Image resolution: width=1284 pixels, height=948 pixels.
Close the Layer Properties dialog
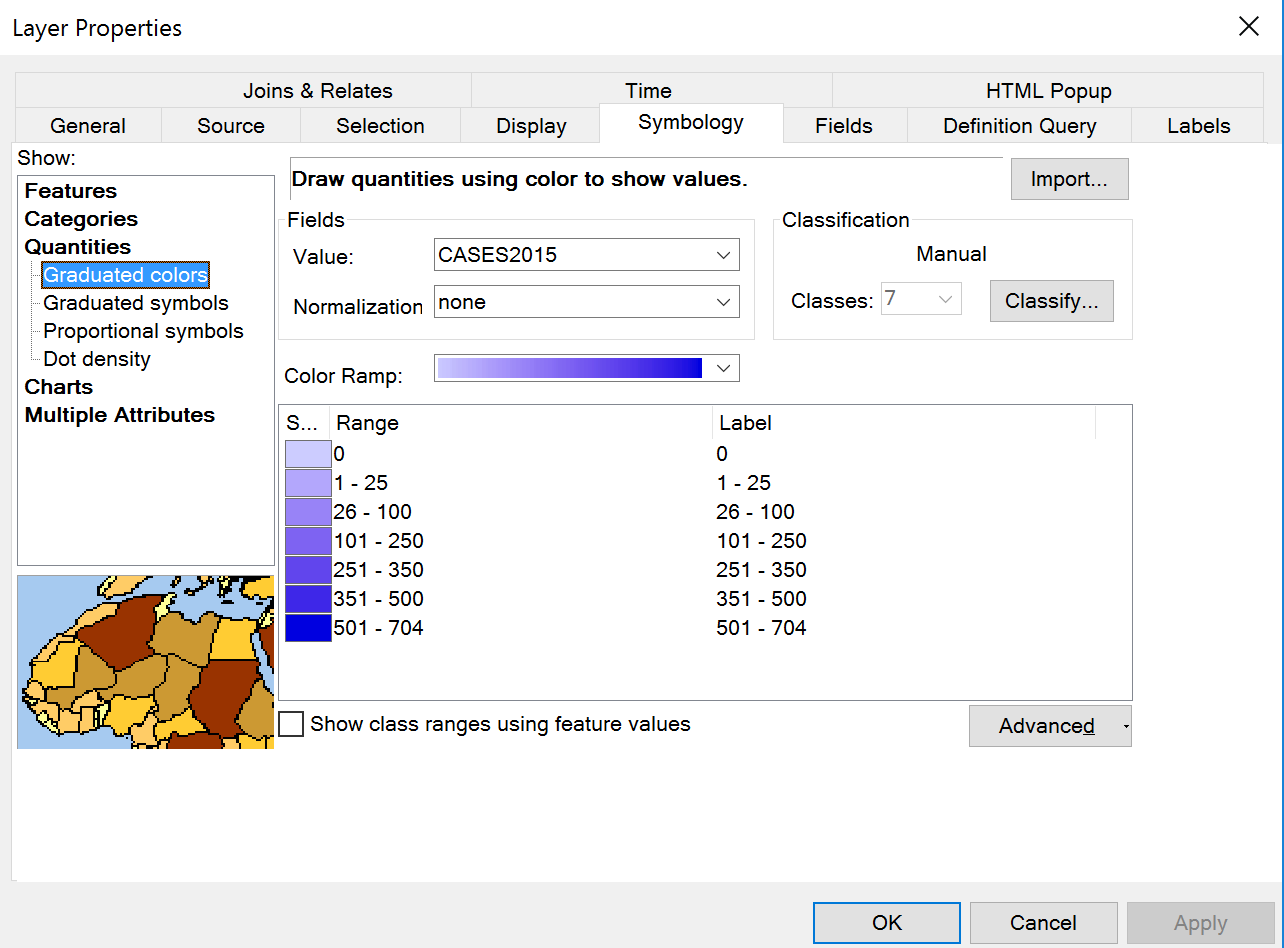click(x=1249, y=27)
